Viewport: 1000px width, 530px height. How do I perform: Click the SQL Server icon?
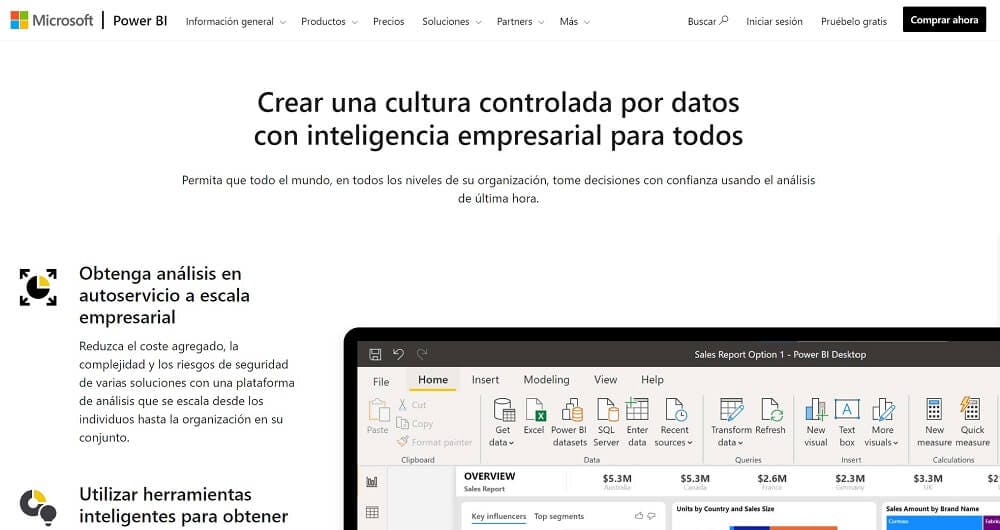[x=607, y=410]
